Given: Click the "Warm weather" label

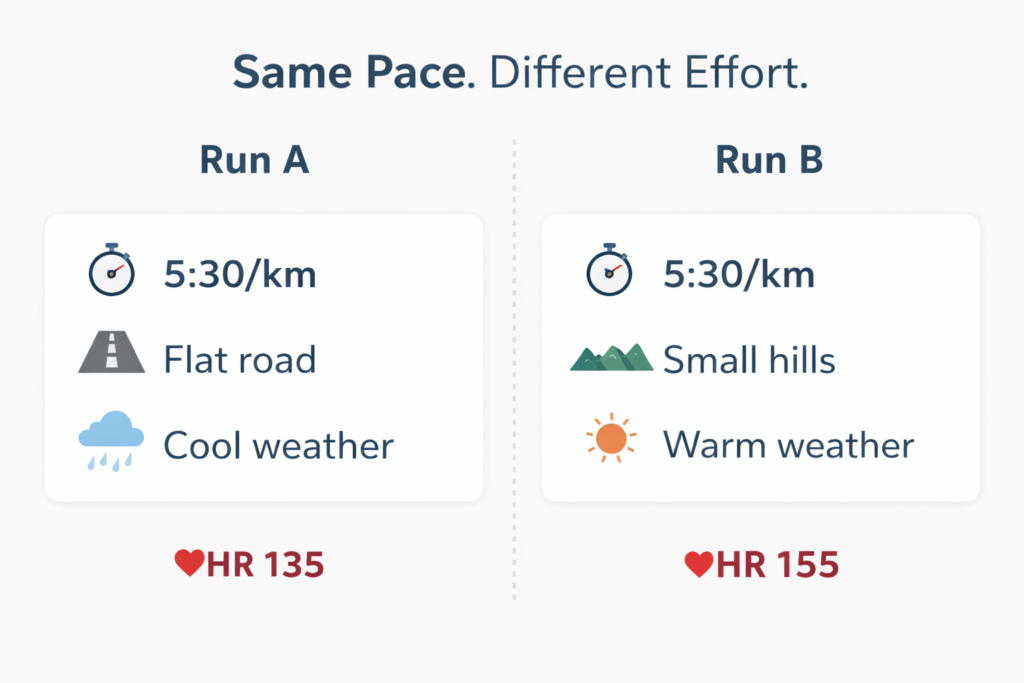Looking at the screenshot, I should pyautogui.click(x=788, y=445).
